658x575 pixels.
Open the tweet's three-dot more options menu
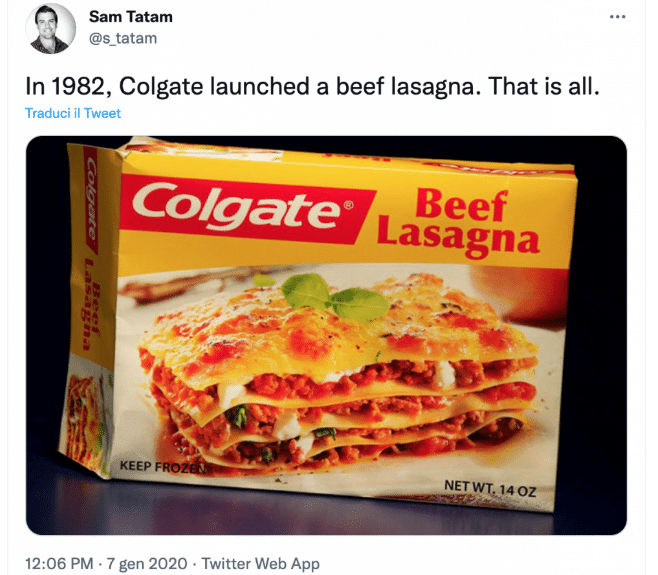(617, 17)
